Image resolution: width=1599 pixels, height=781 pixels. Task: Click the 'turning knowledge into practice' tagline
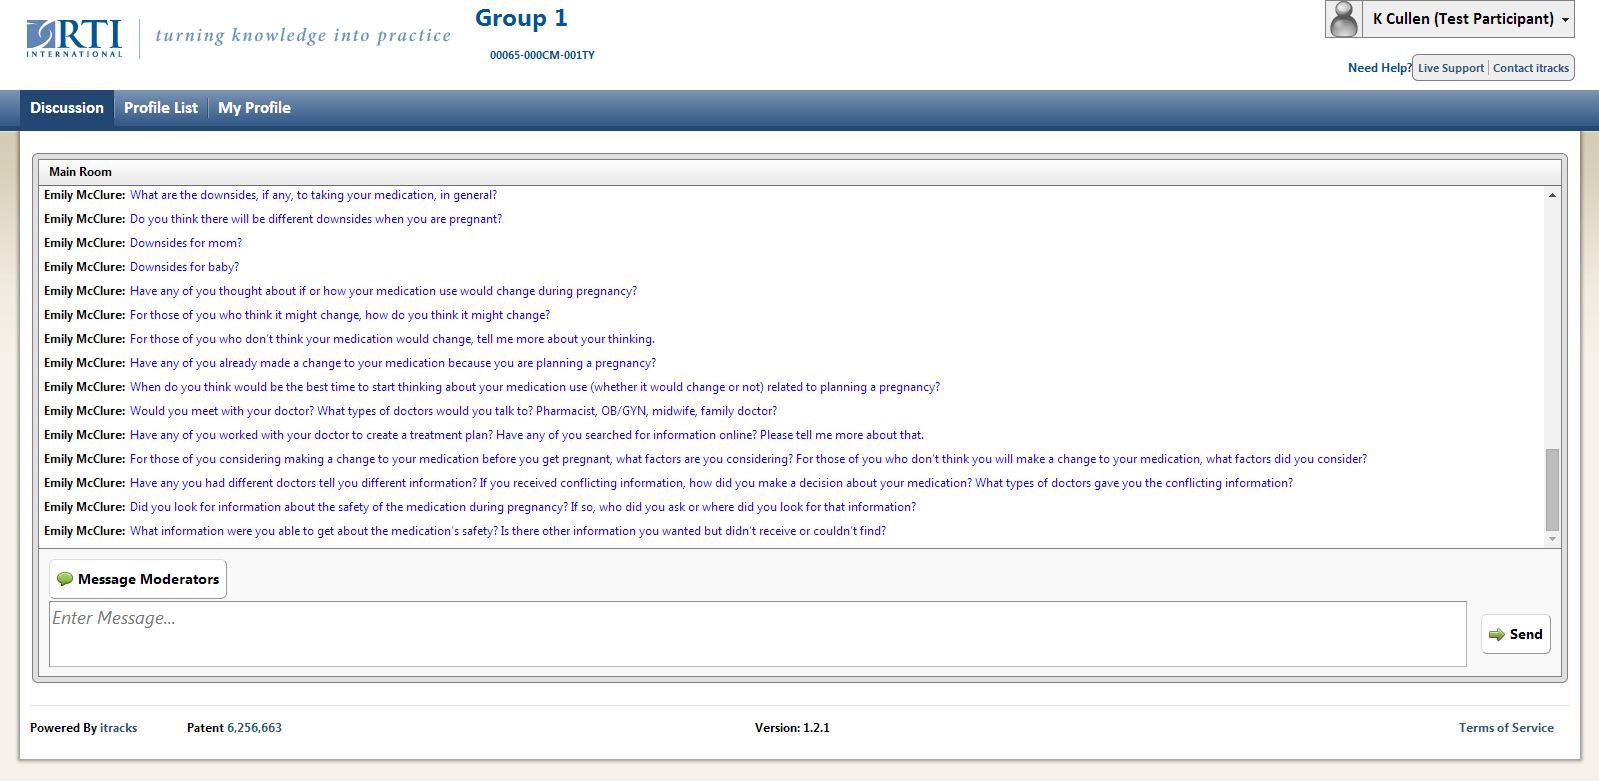303,35
